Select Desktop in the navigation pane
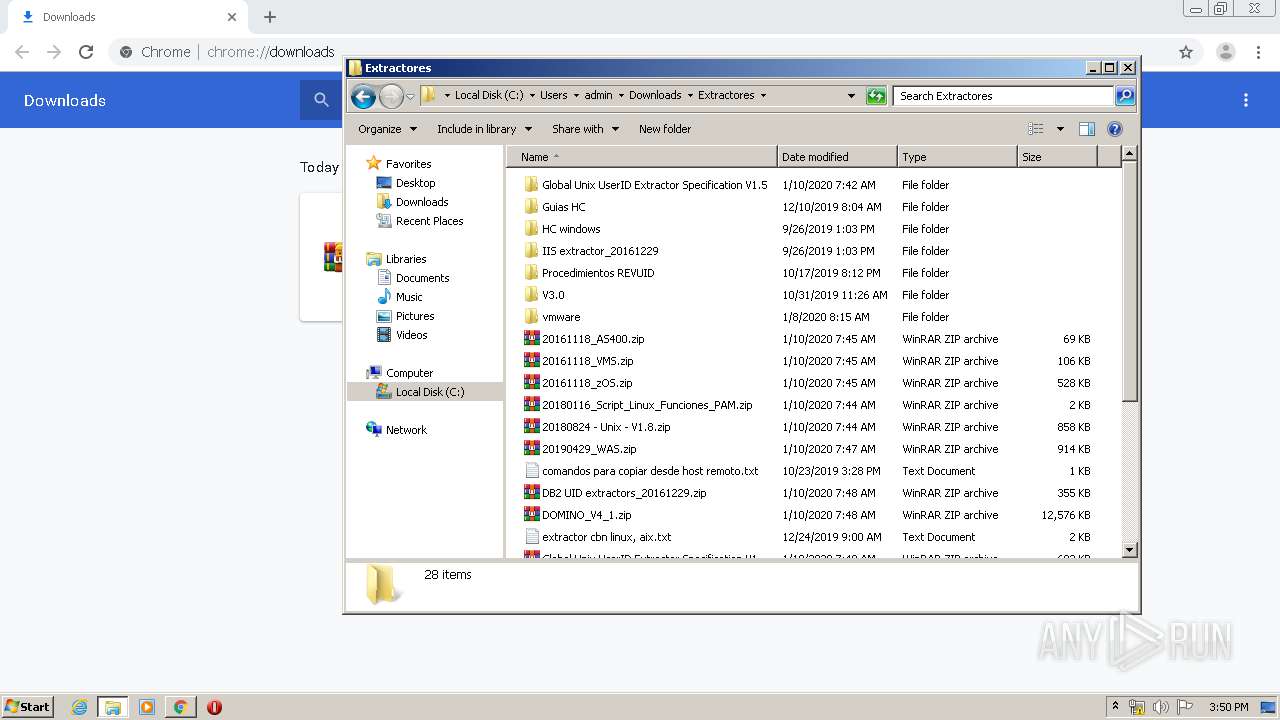Image resolution: width=1280 pixels, height=720 pixels. pyautogui.click(x=415, y=183)
